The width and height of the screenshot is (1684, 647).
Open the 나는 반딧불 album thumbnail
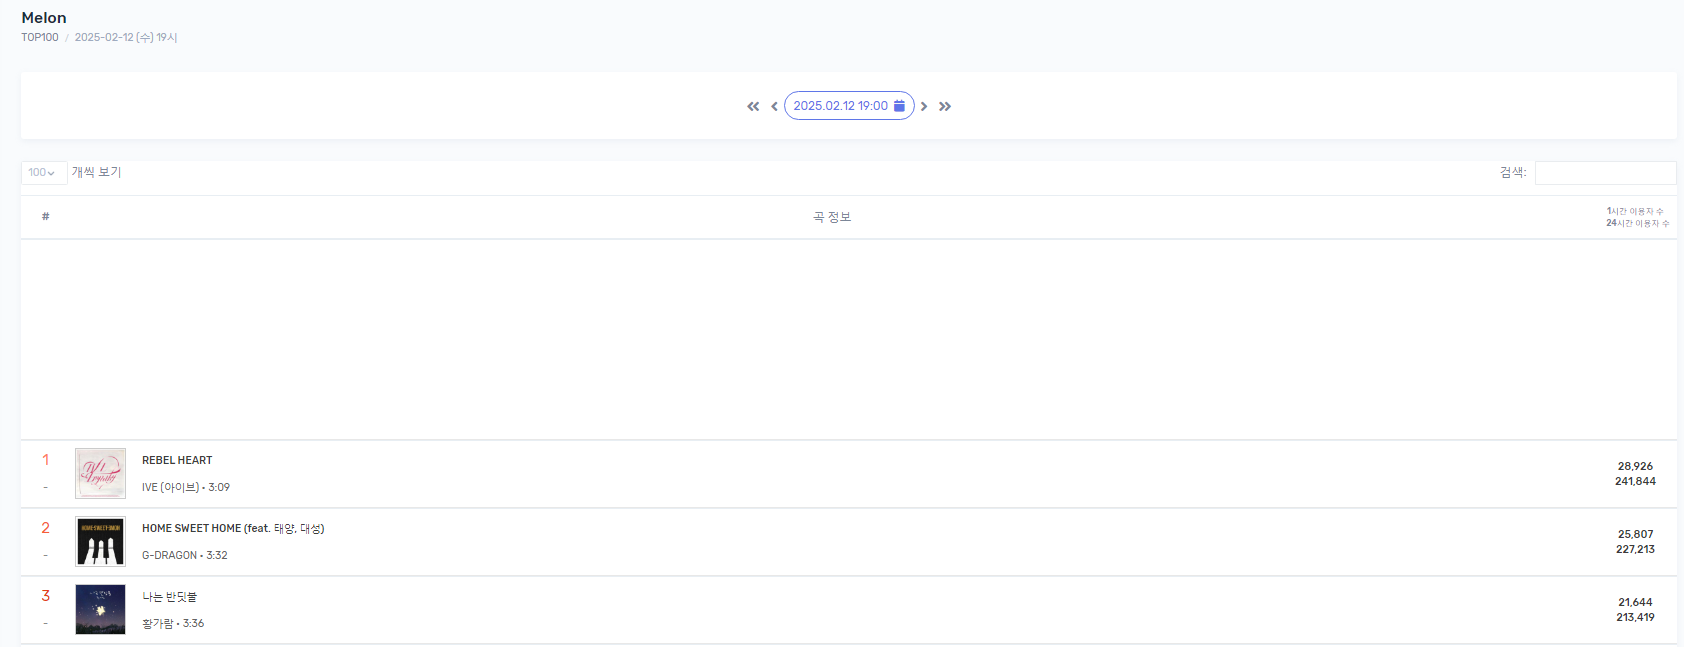(x=100, y=610)
